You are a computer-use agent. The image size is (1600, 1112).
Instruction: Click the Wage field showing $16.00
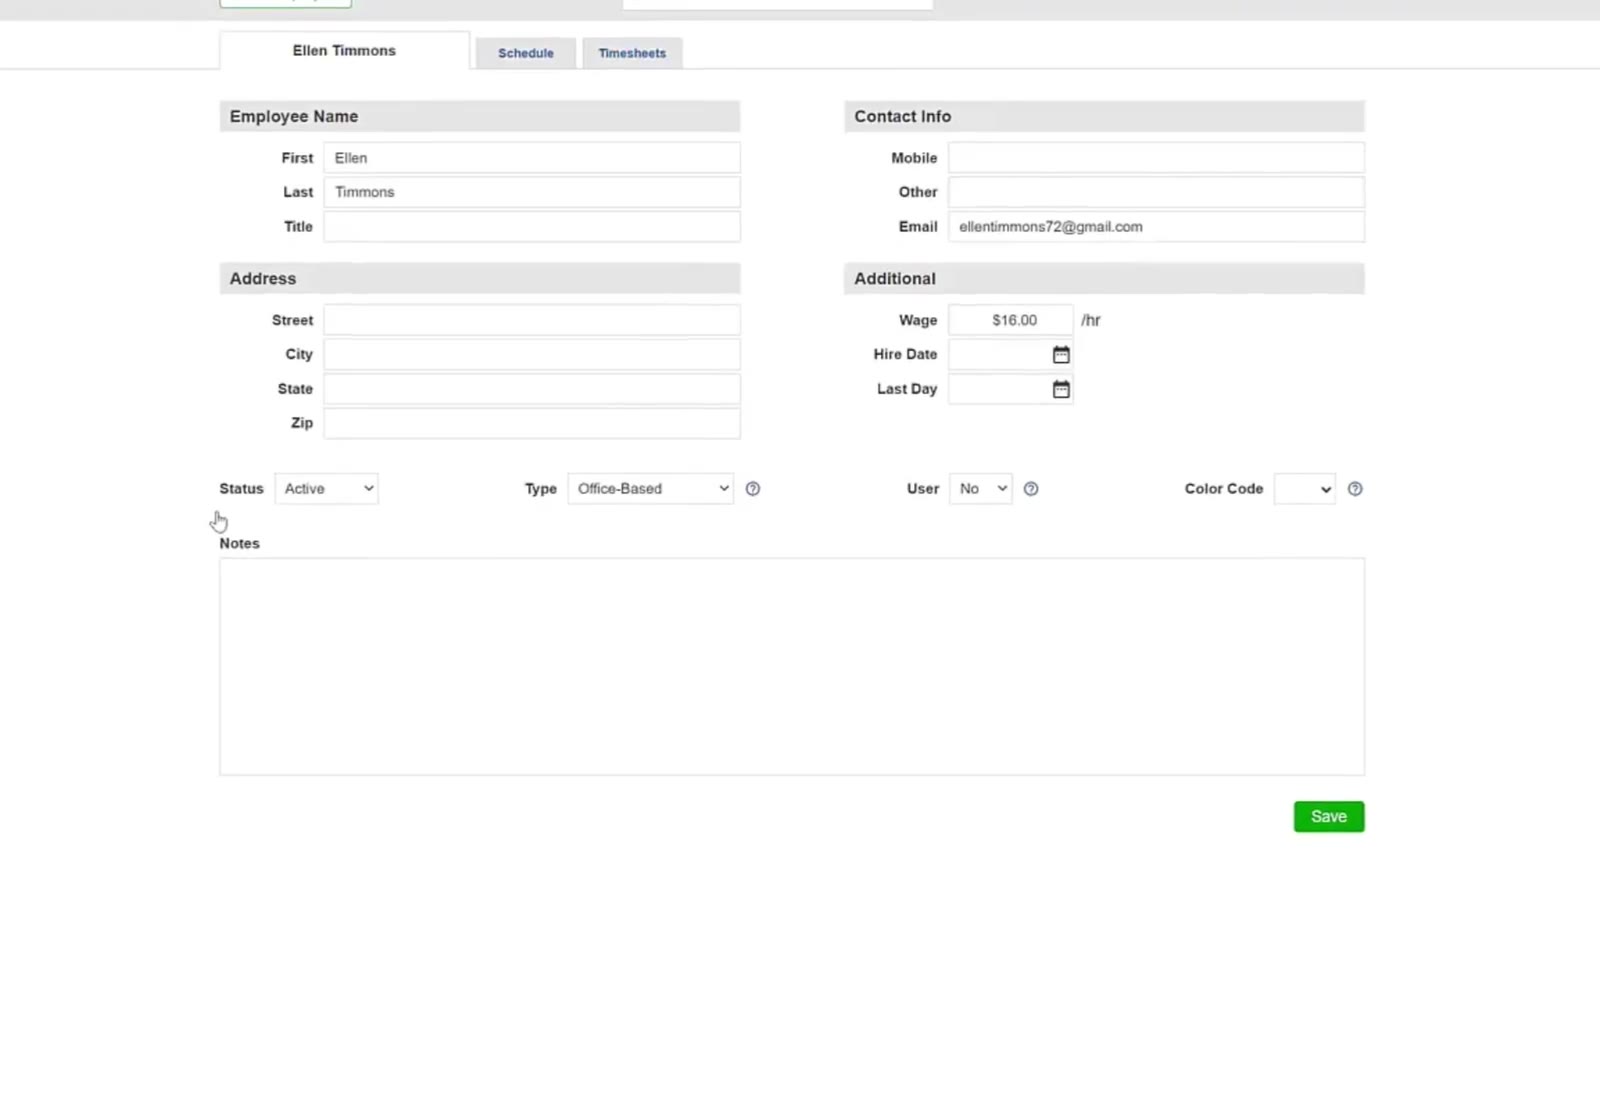coord(1011,320)
